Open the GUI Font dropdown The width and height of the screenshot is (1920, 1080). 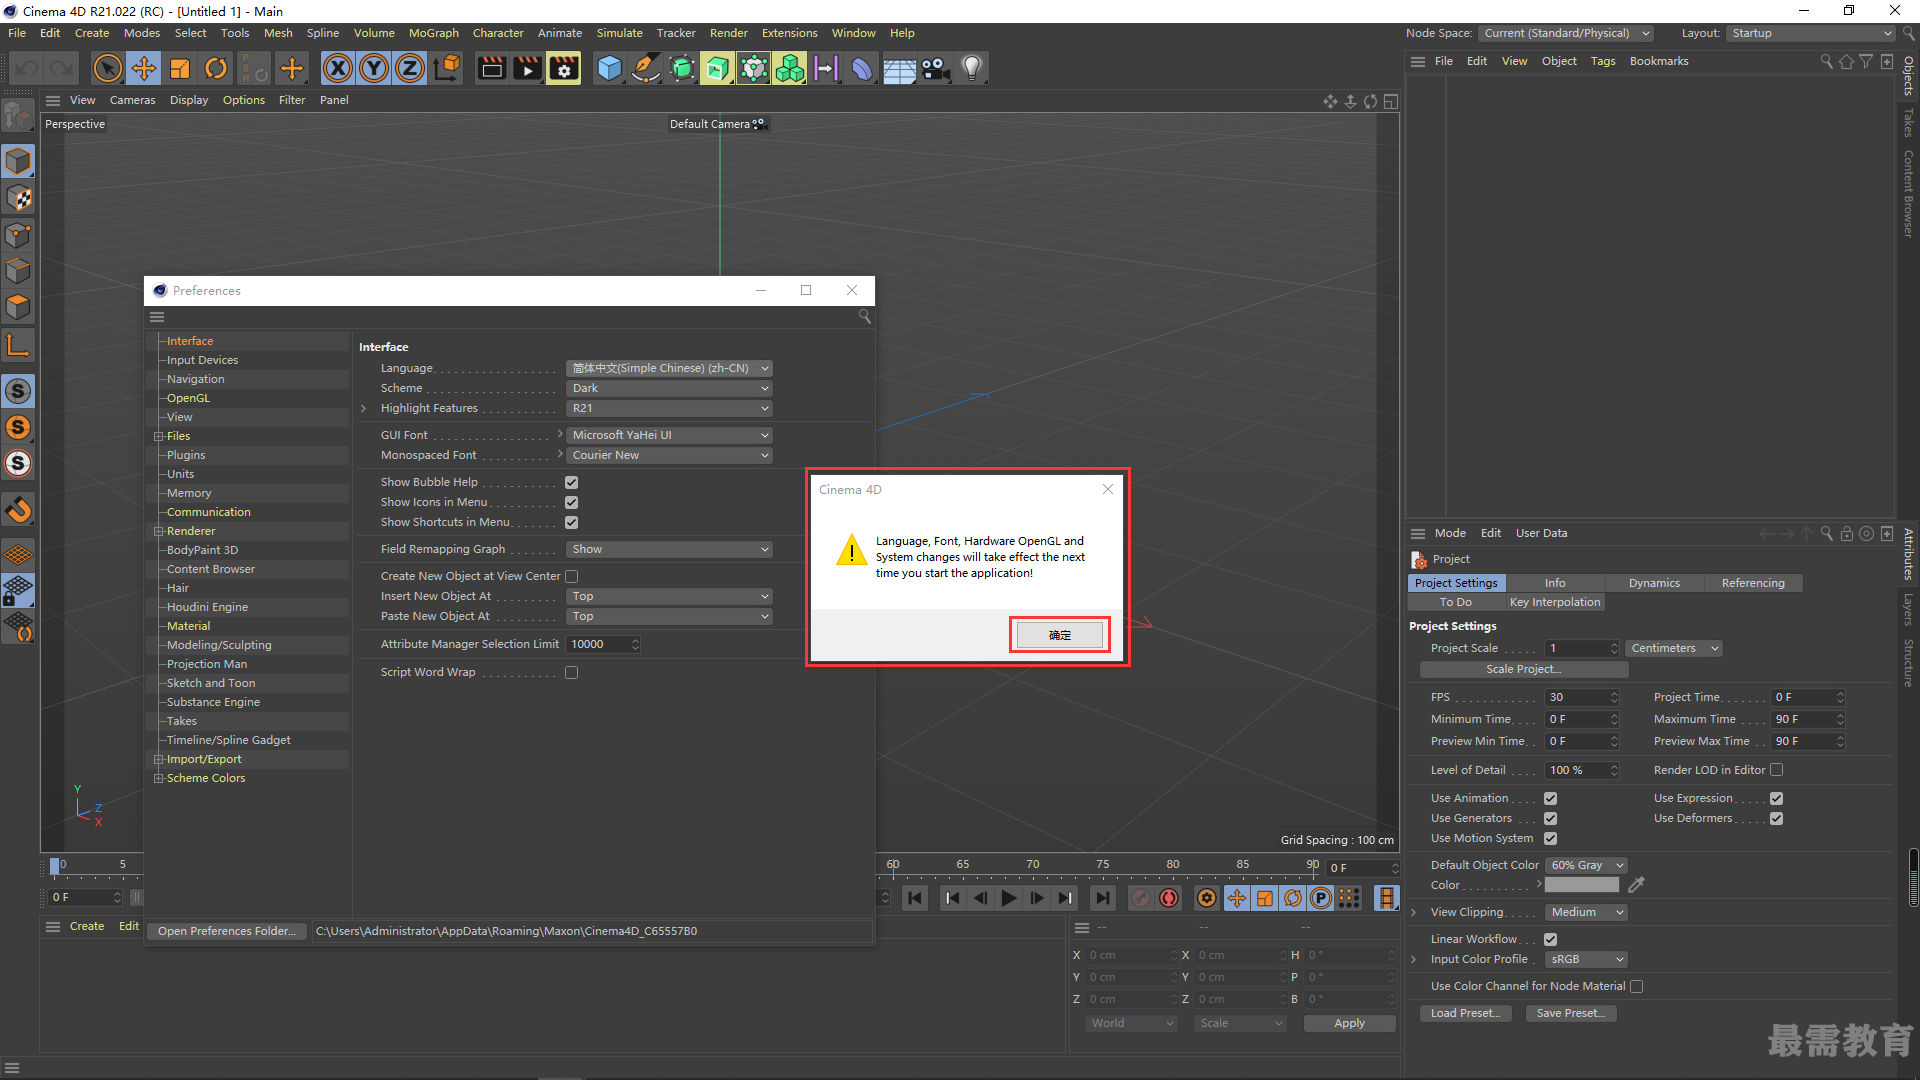pyautogui.click(x=670, y=435)
